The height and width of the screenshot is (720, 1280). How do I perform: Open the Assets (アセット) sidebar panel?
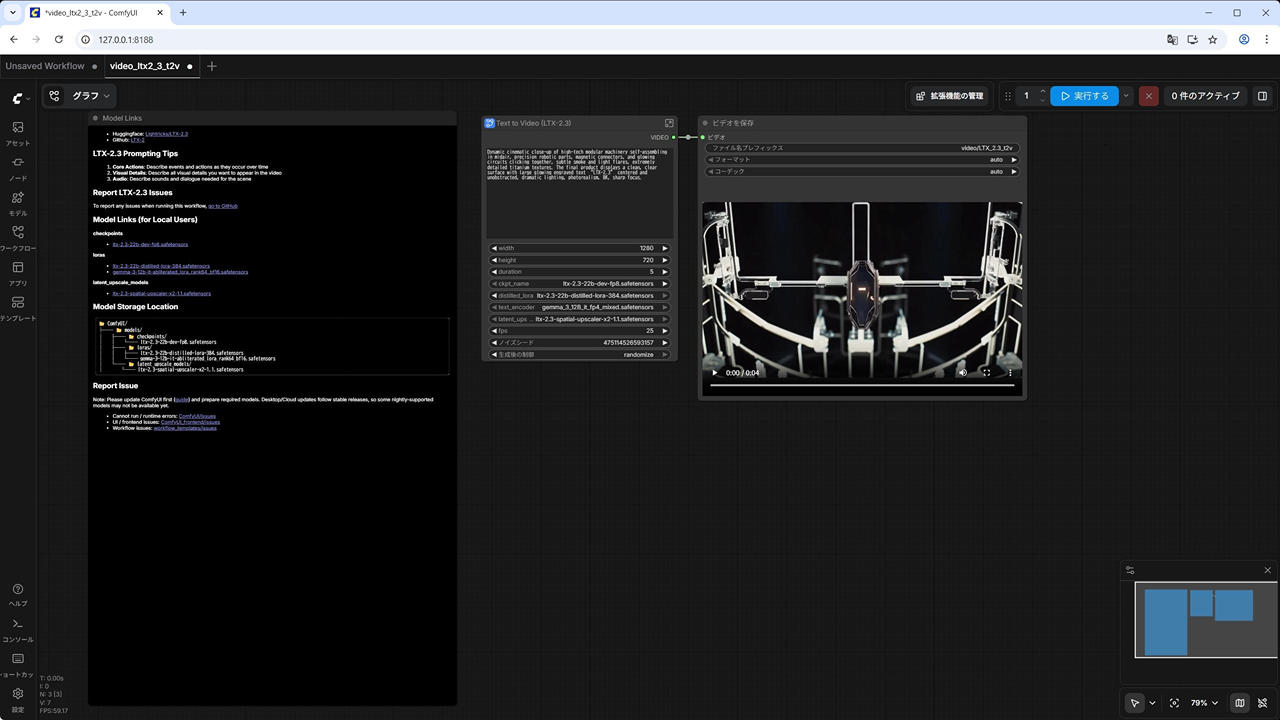click(x=18, y=133)
